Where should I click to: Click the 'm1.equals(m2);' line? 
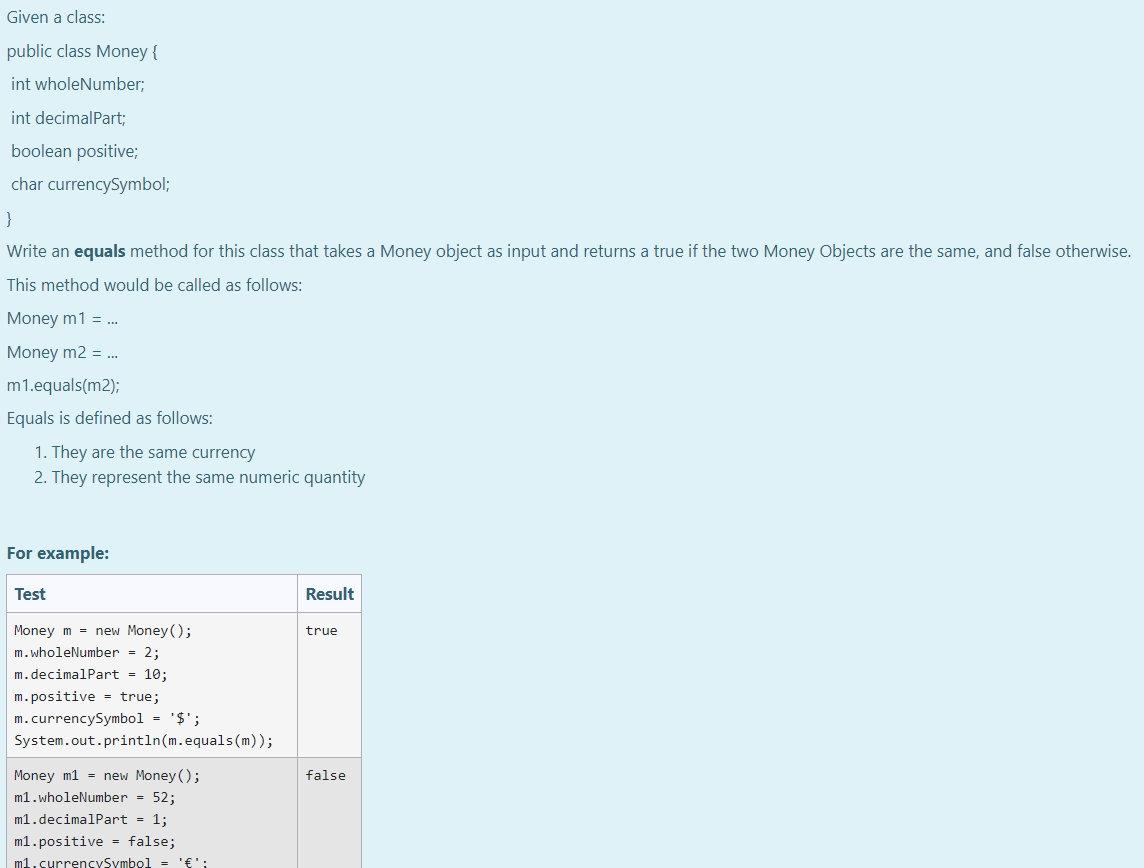(x=63, y=385)
